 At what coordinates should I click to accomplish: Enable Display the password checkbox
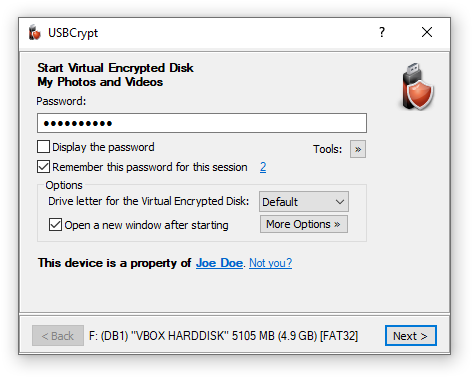[x=43, y=147]
